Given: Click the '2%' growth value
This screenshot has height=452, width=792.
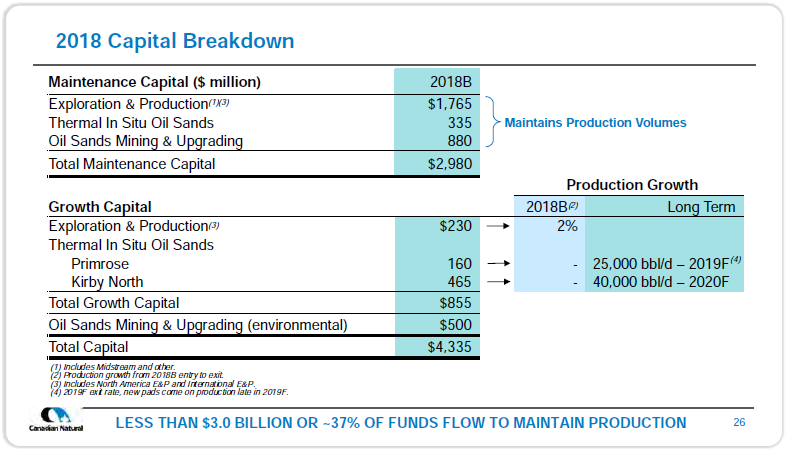Looking at the screenshot, I should pyautogui.click(x=567, y=226).
